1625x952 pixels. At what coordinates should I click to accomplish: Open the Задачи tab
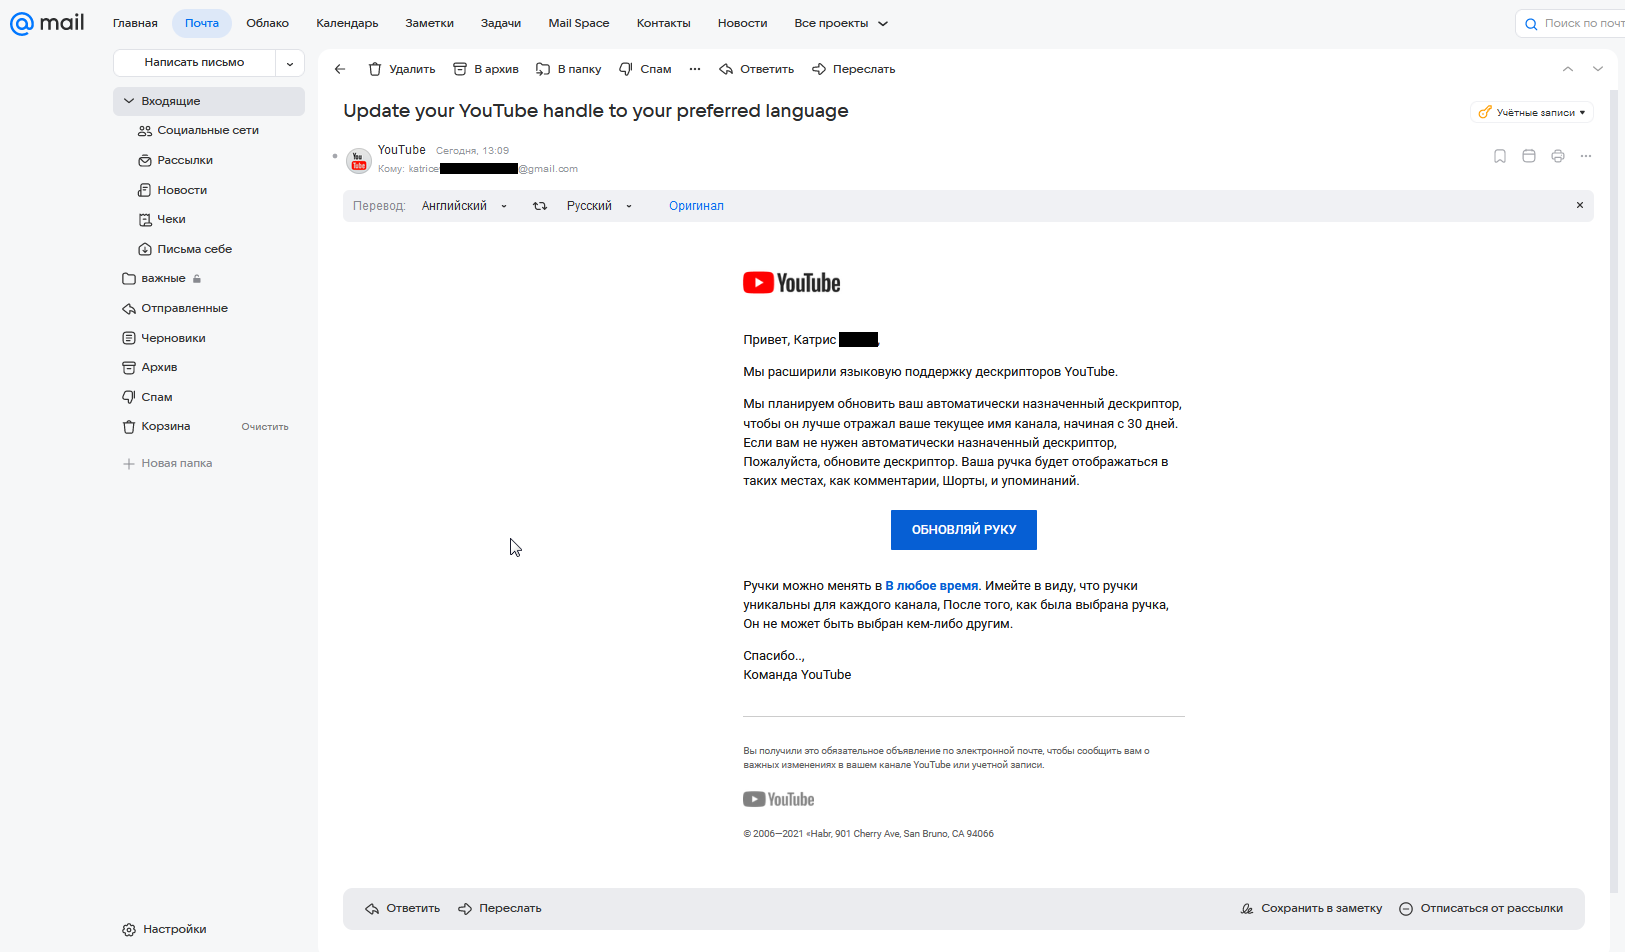(x=501, y=23)
